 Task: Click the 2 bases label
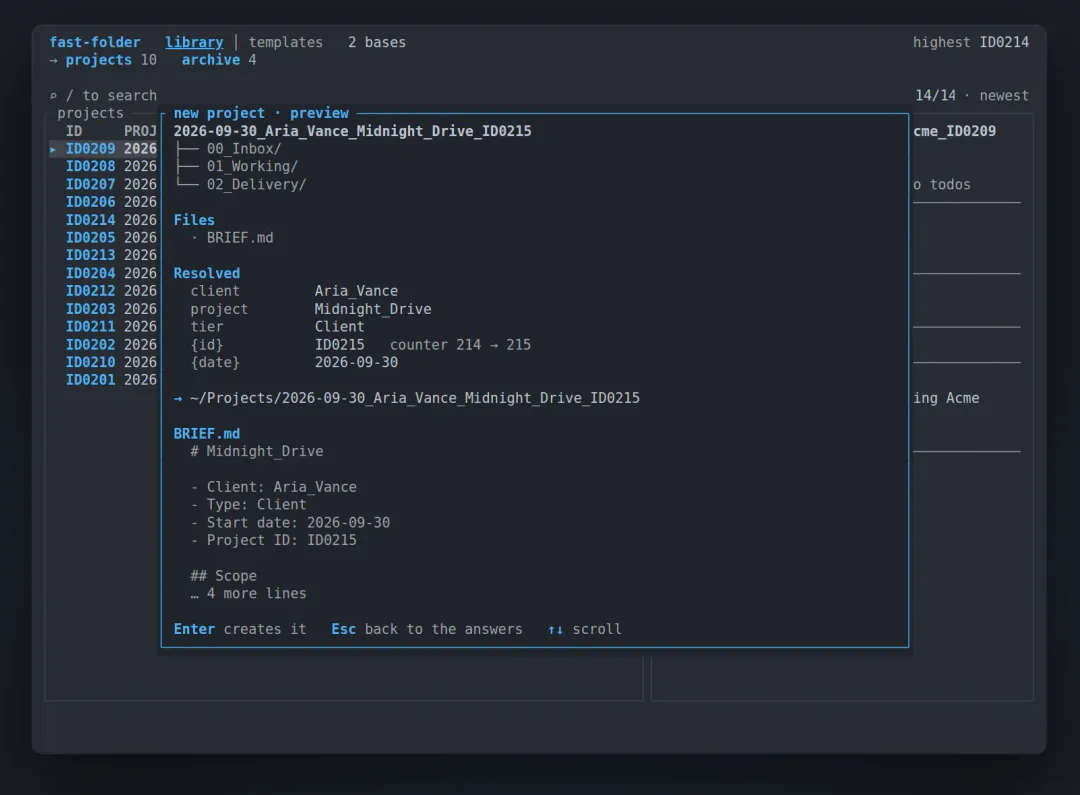click(x=377, y=42)
